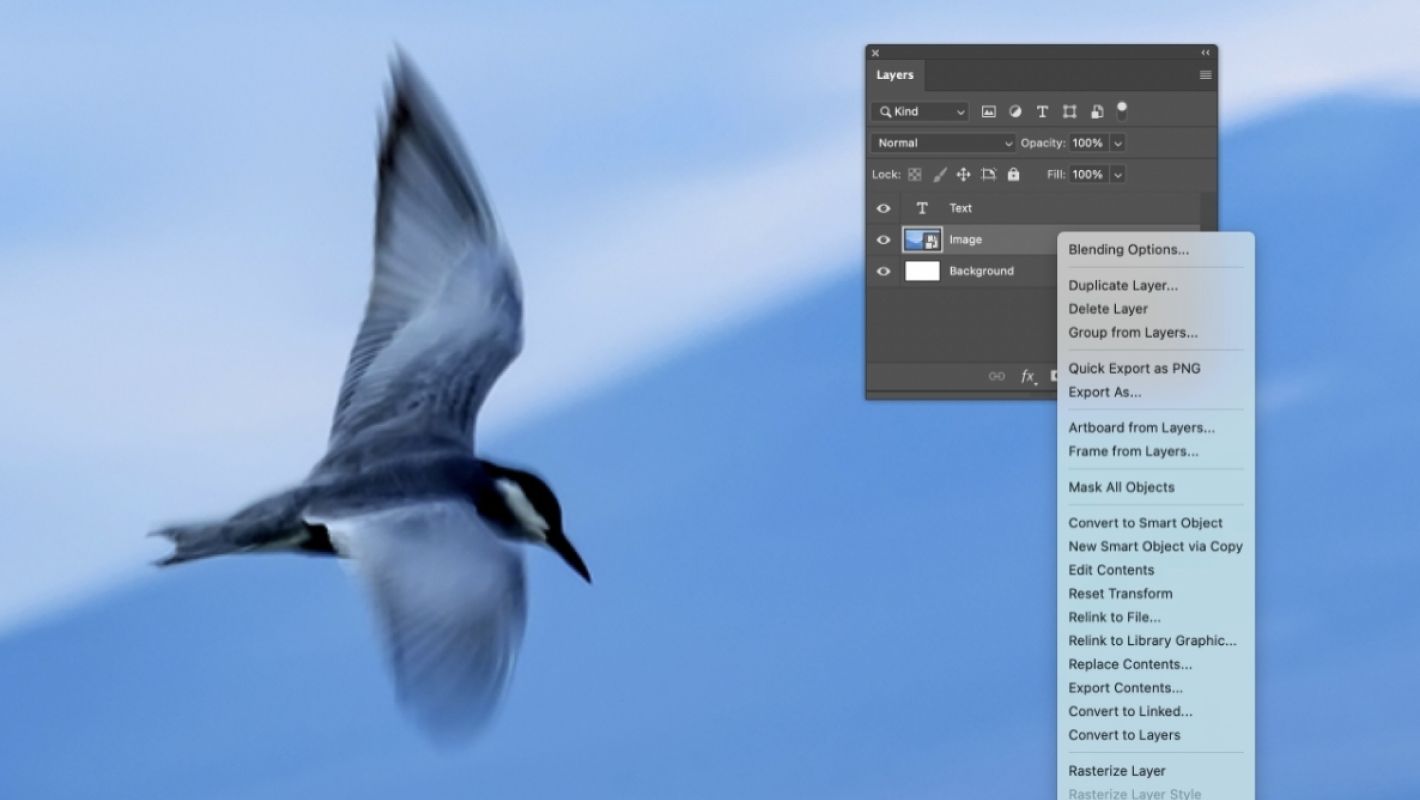Image resolution: width=1420 pixels, height=800 pixels.
Task: Filter layers by type using the Text icon
Action: [1042, 111]
